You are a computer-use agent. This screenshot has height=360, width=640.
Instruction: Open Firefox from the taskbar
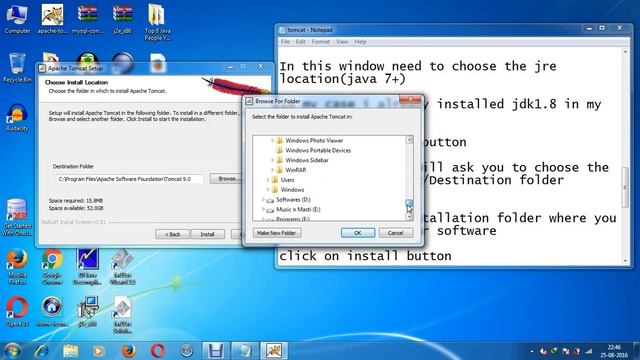128,351
